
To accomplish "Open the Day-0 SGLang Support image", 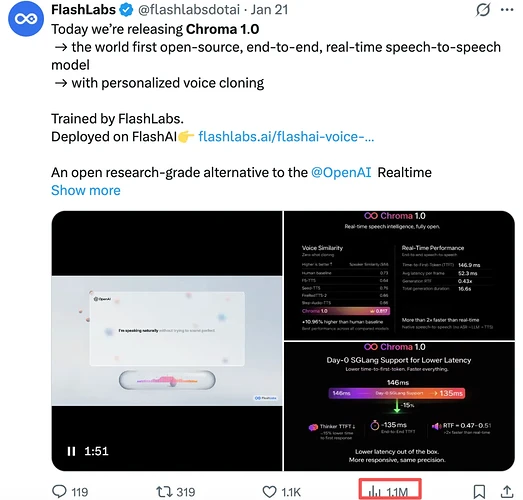I will pos(399,407).
